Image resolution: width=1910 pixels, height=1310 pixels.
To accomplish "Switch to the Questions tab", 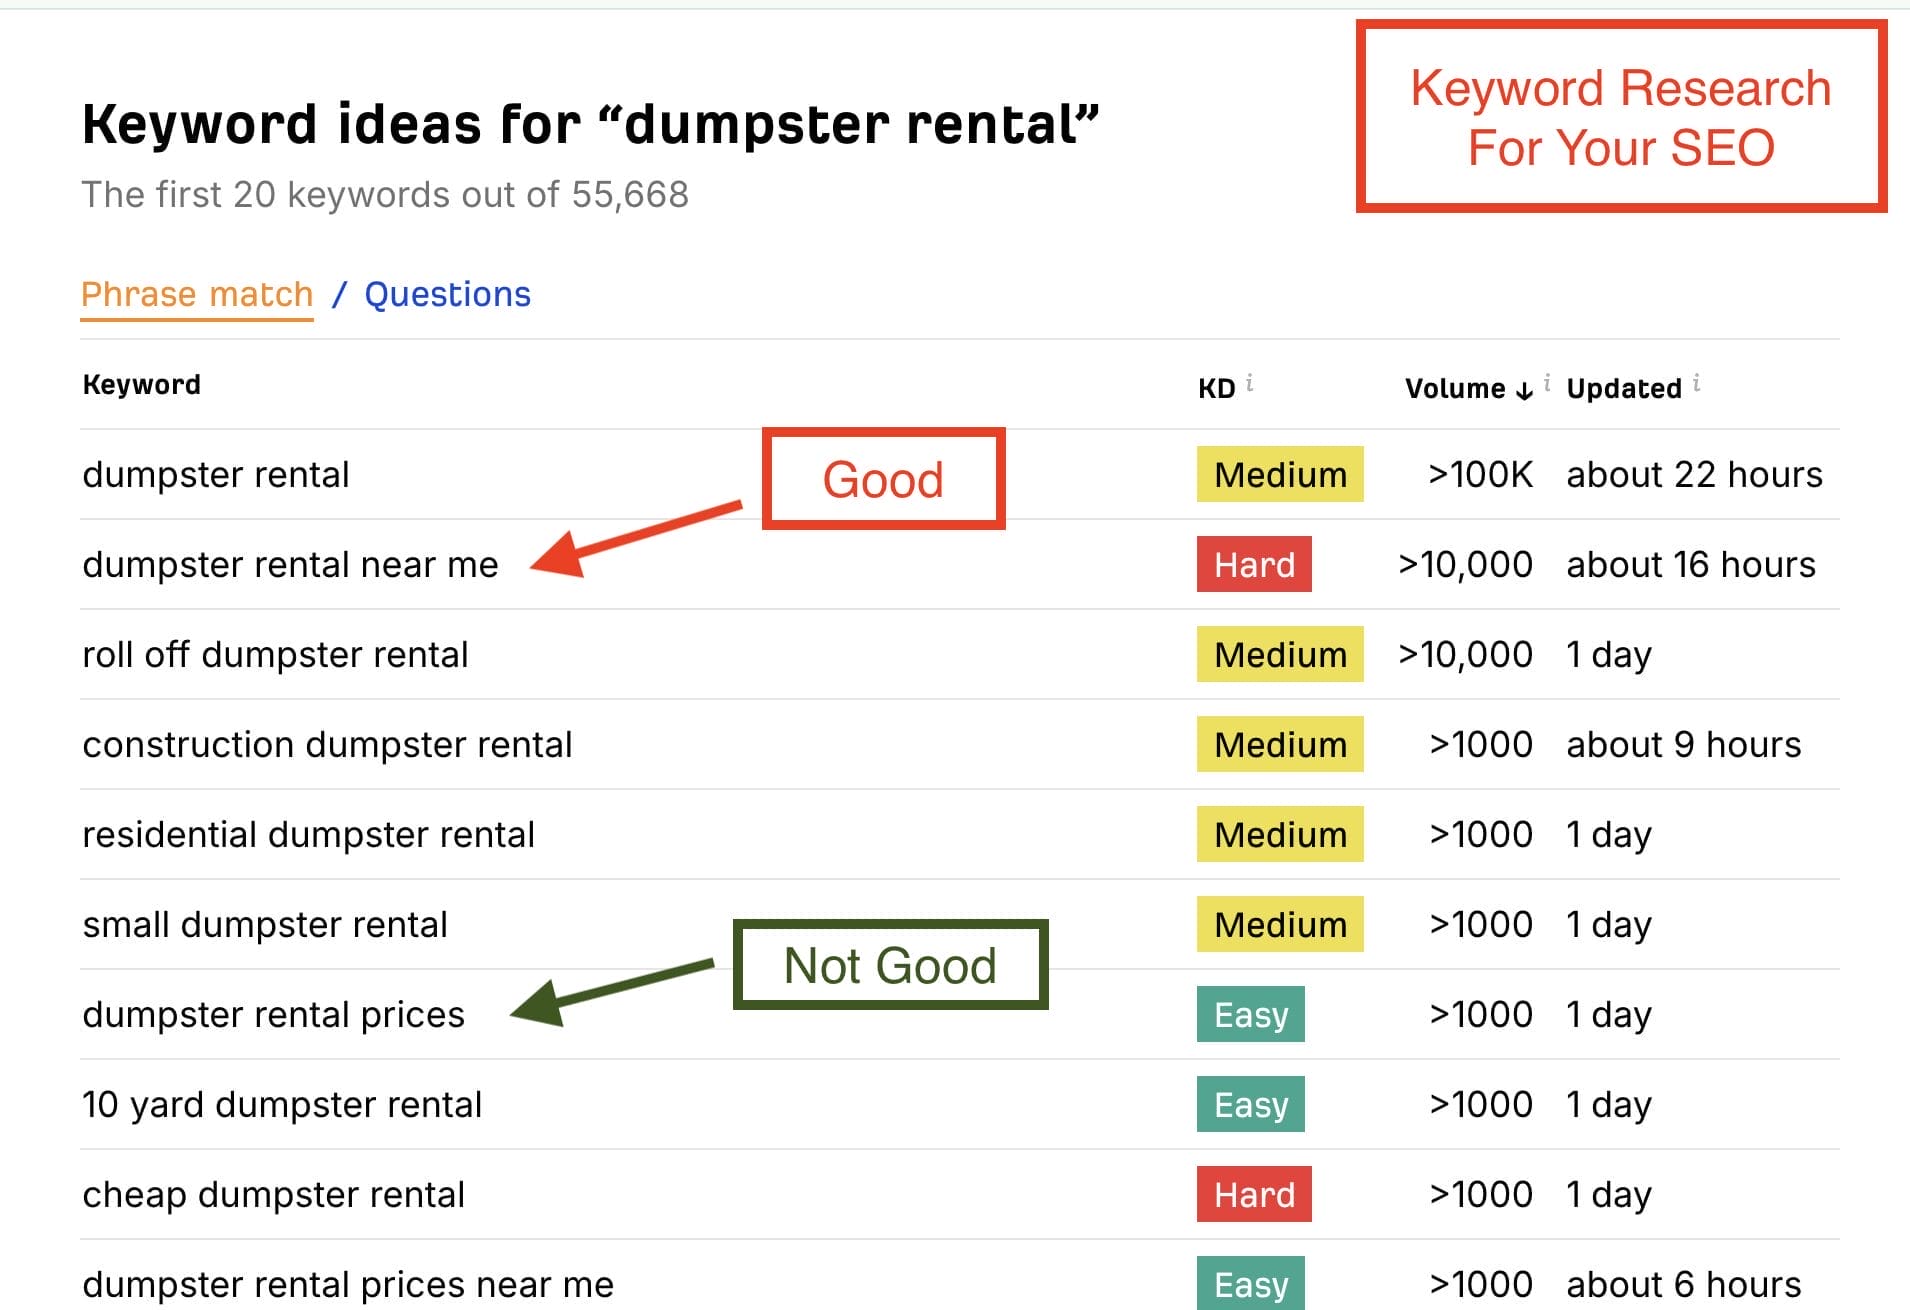I will tap(447, 294).
